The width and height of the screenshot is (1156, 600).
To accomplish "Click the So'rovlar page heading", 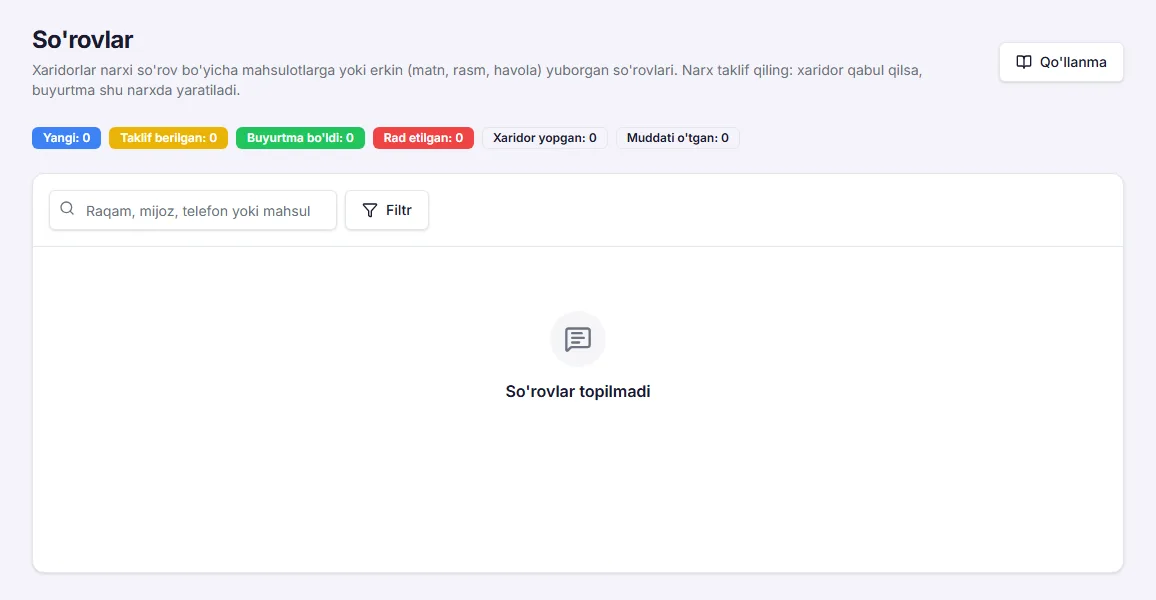I will [83, 40].
